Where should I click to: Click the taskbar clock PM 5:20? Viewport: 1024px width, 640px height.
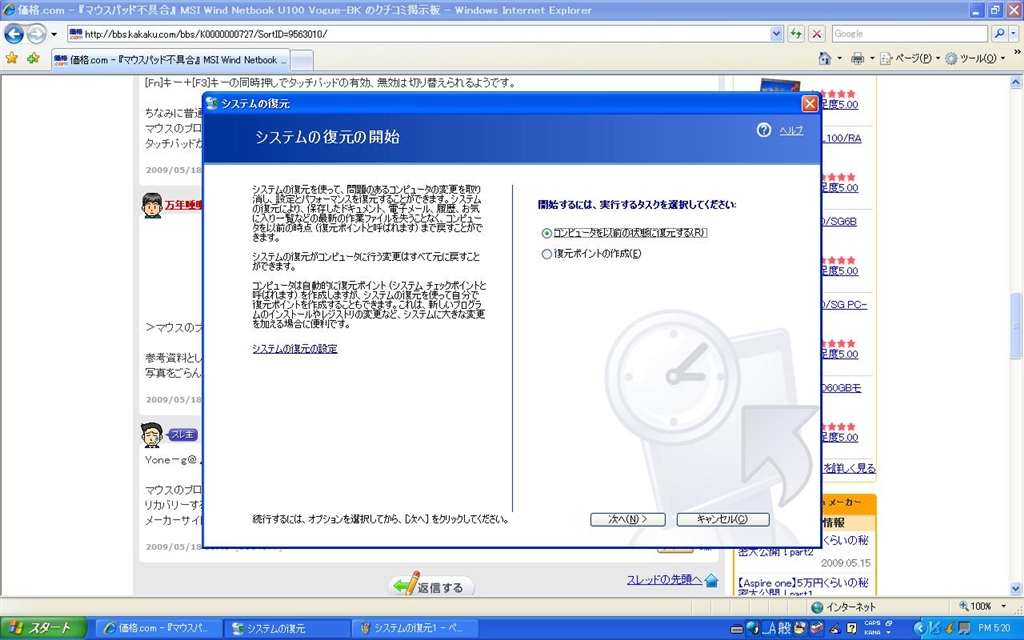994,628
